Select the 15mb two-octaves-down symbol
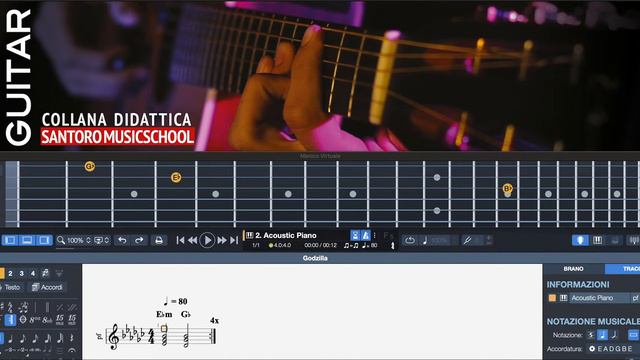Image resolution: width=640 pixels, height=360 pixels. [x=72, y=319]
